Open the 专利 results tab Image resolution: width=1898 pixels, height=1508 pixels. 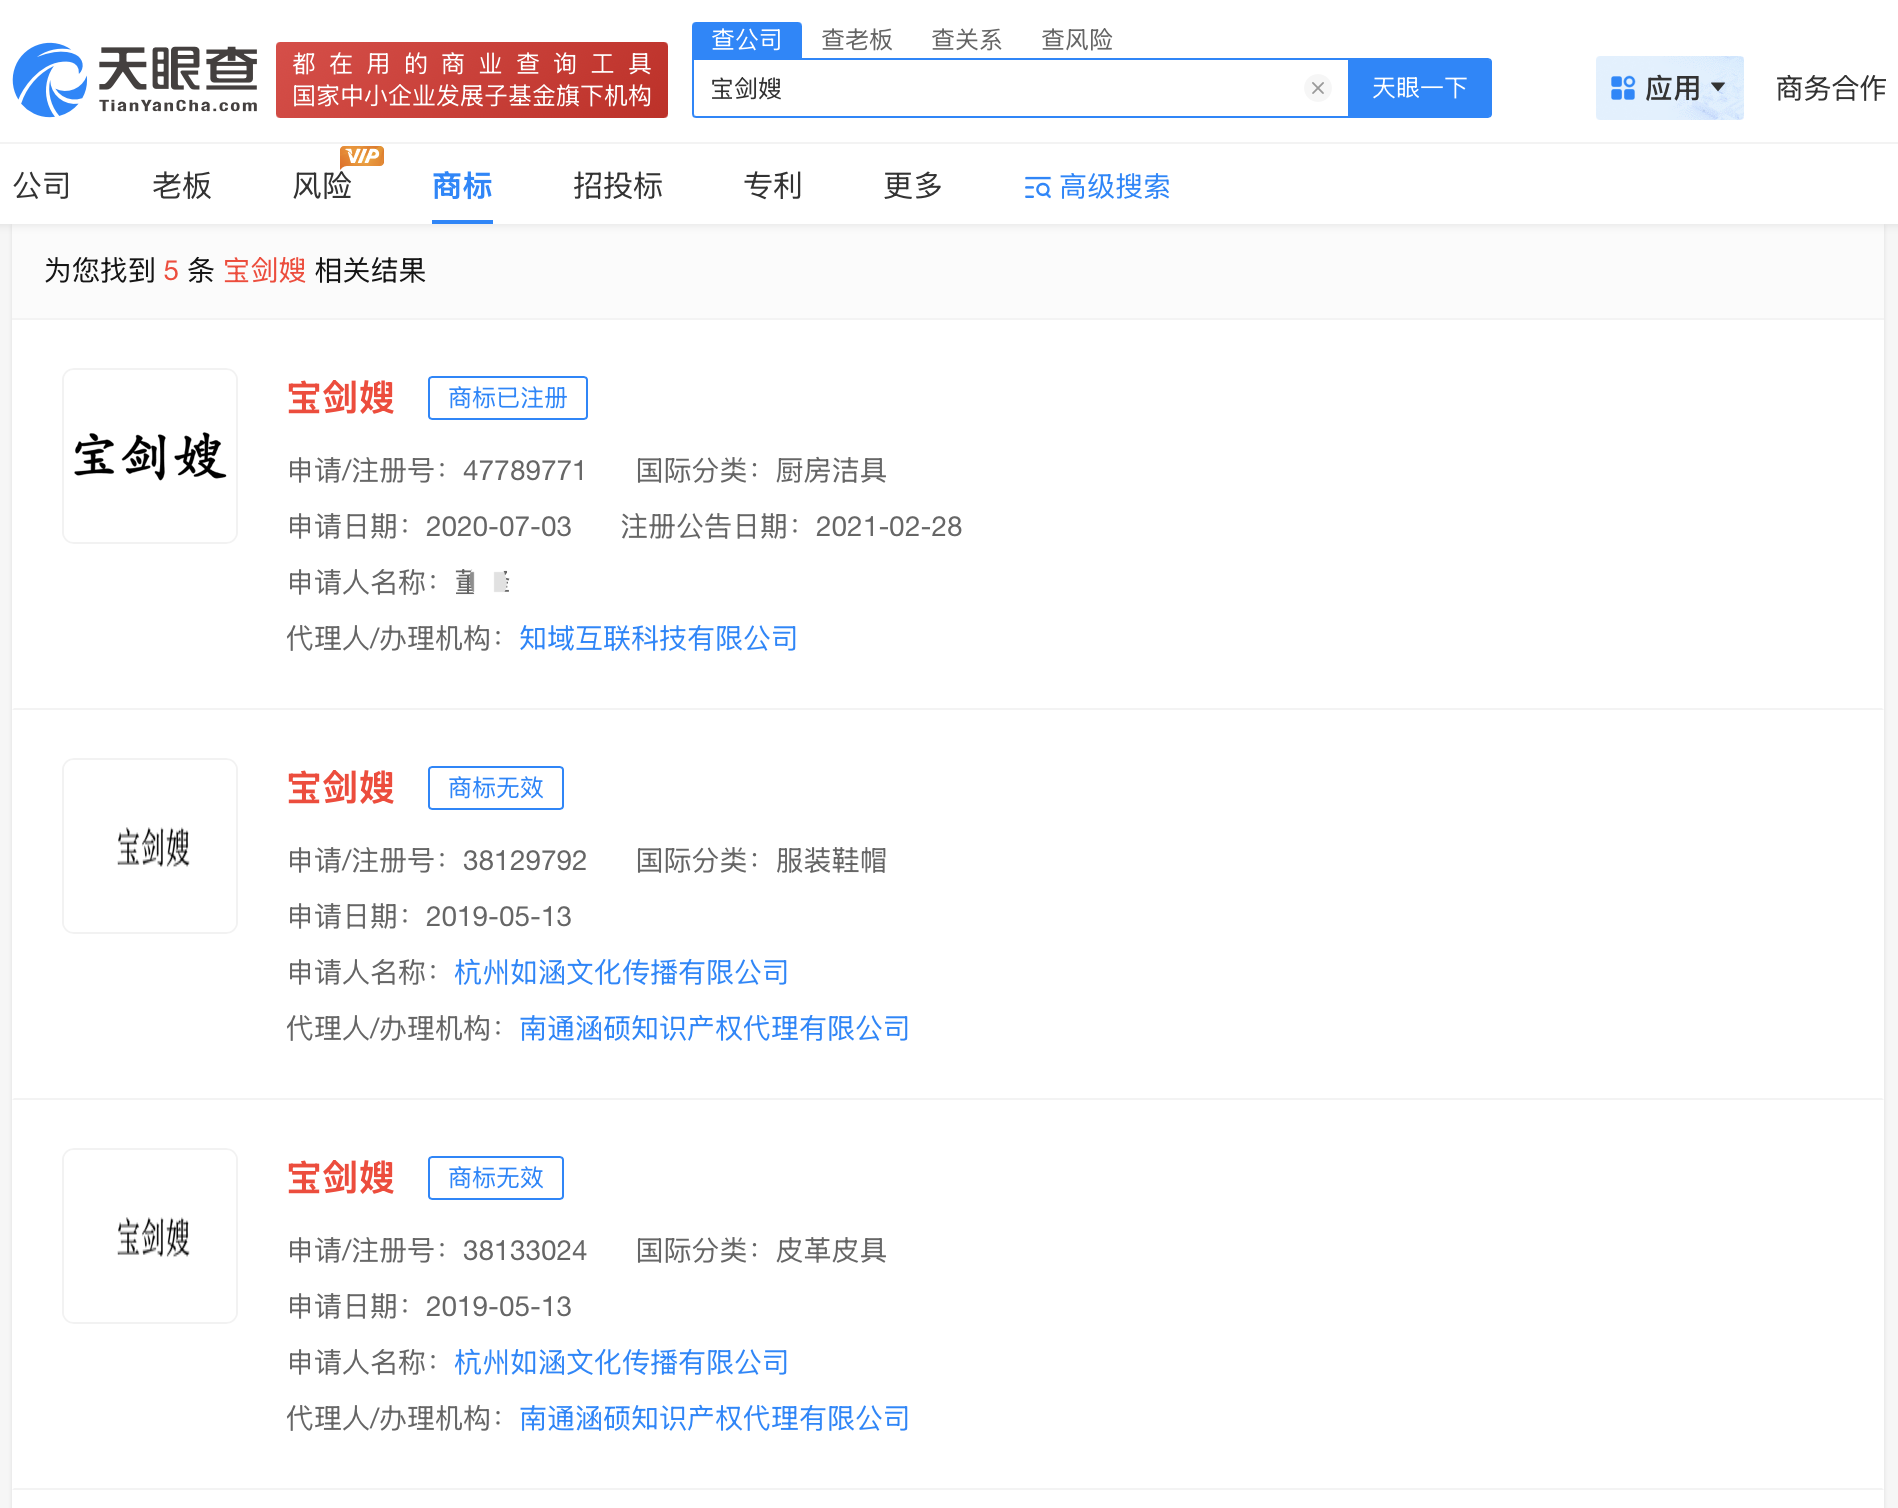[x=773, y=186]
